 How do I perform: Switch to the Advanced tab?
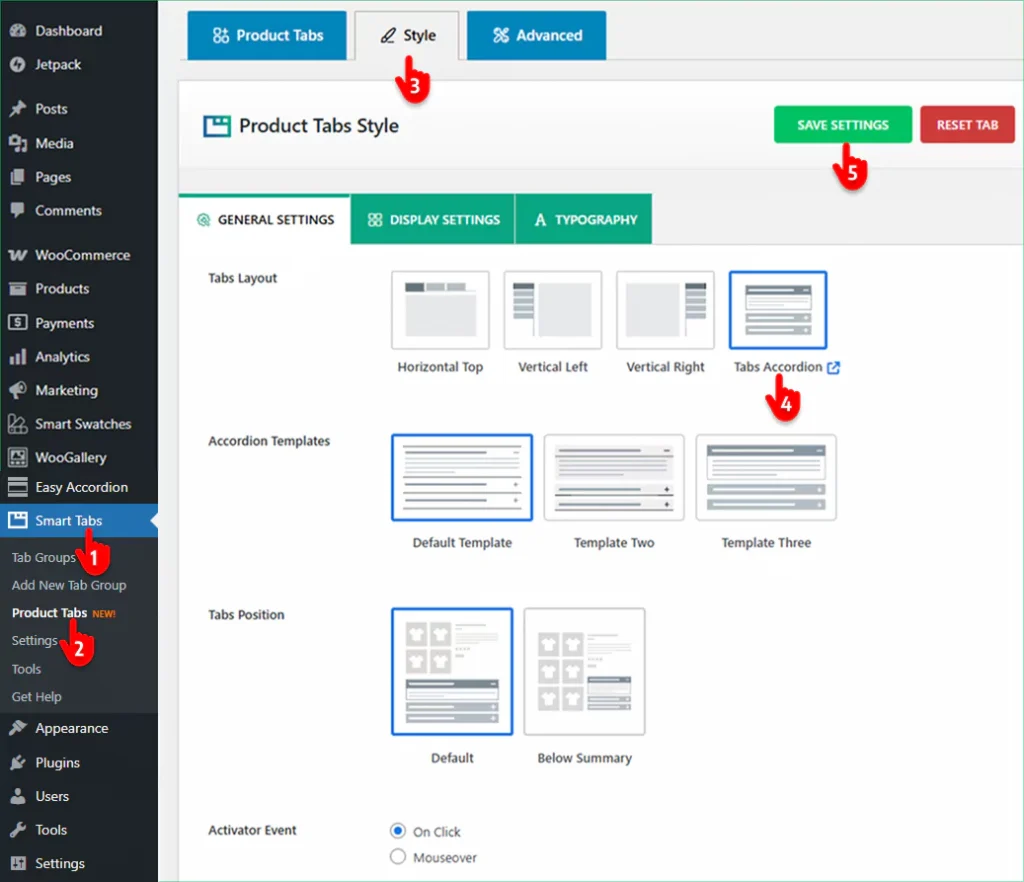pos(537,35)
